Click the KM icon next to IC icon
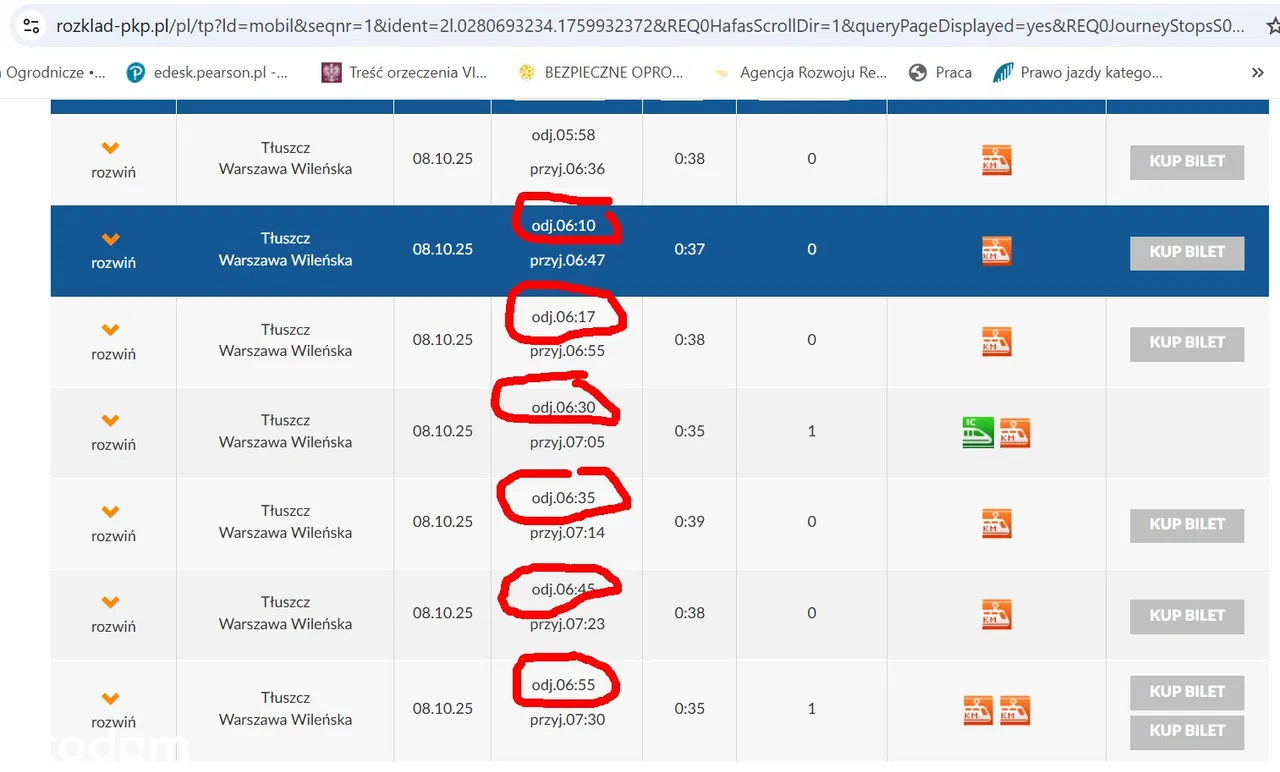The width and height of the screenshot is (1280, 772). (1015, 432)
